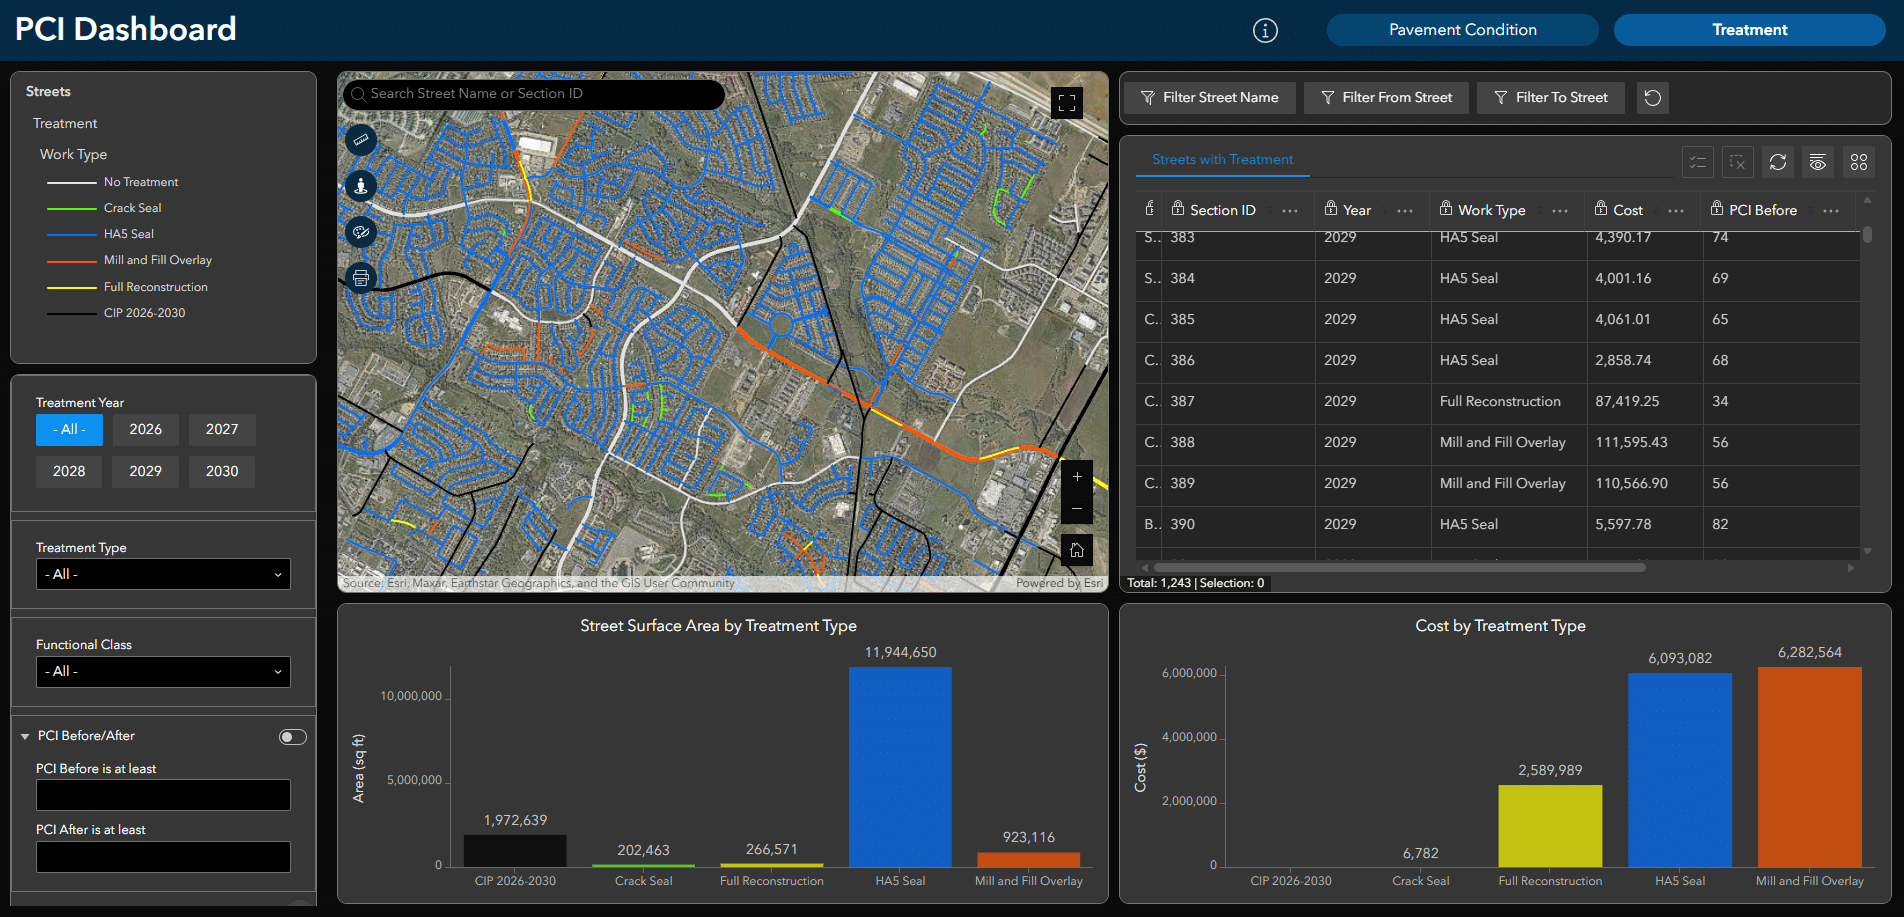The width and height of the screenshot is (1904, 917).
Task: Open the Print tool on the map
Action: pos(360,277)
